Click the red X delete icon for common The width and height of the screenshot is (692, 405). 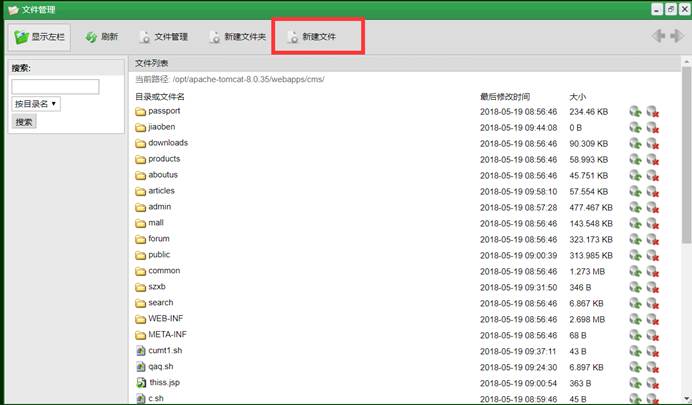tap(653, 271)
